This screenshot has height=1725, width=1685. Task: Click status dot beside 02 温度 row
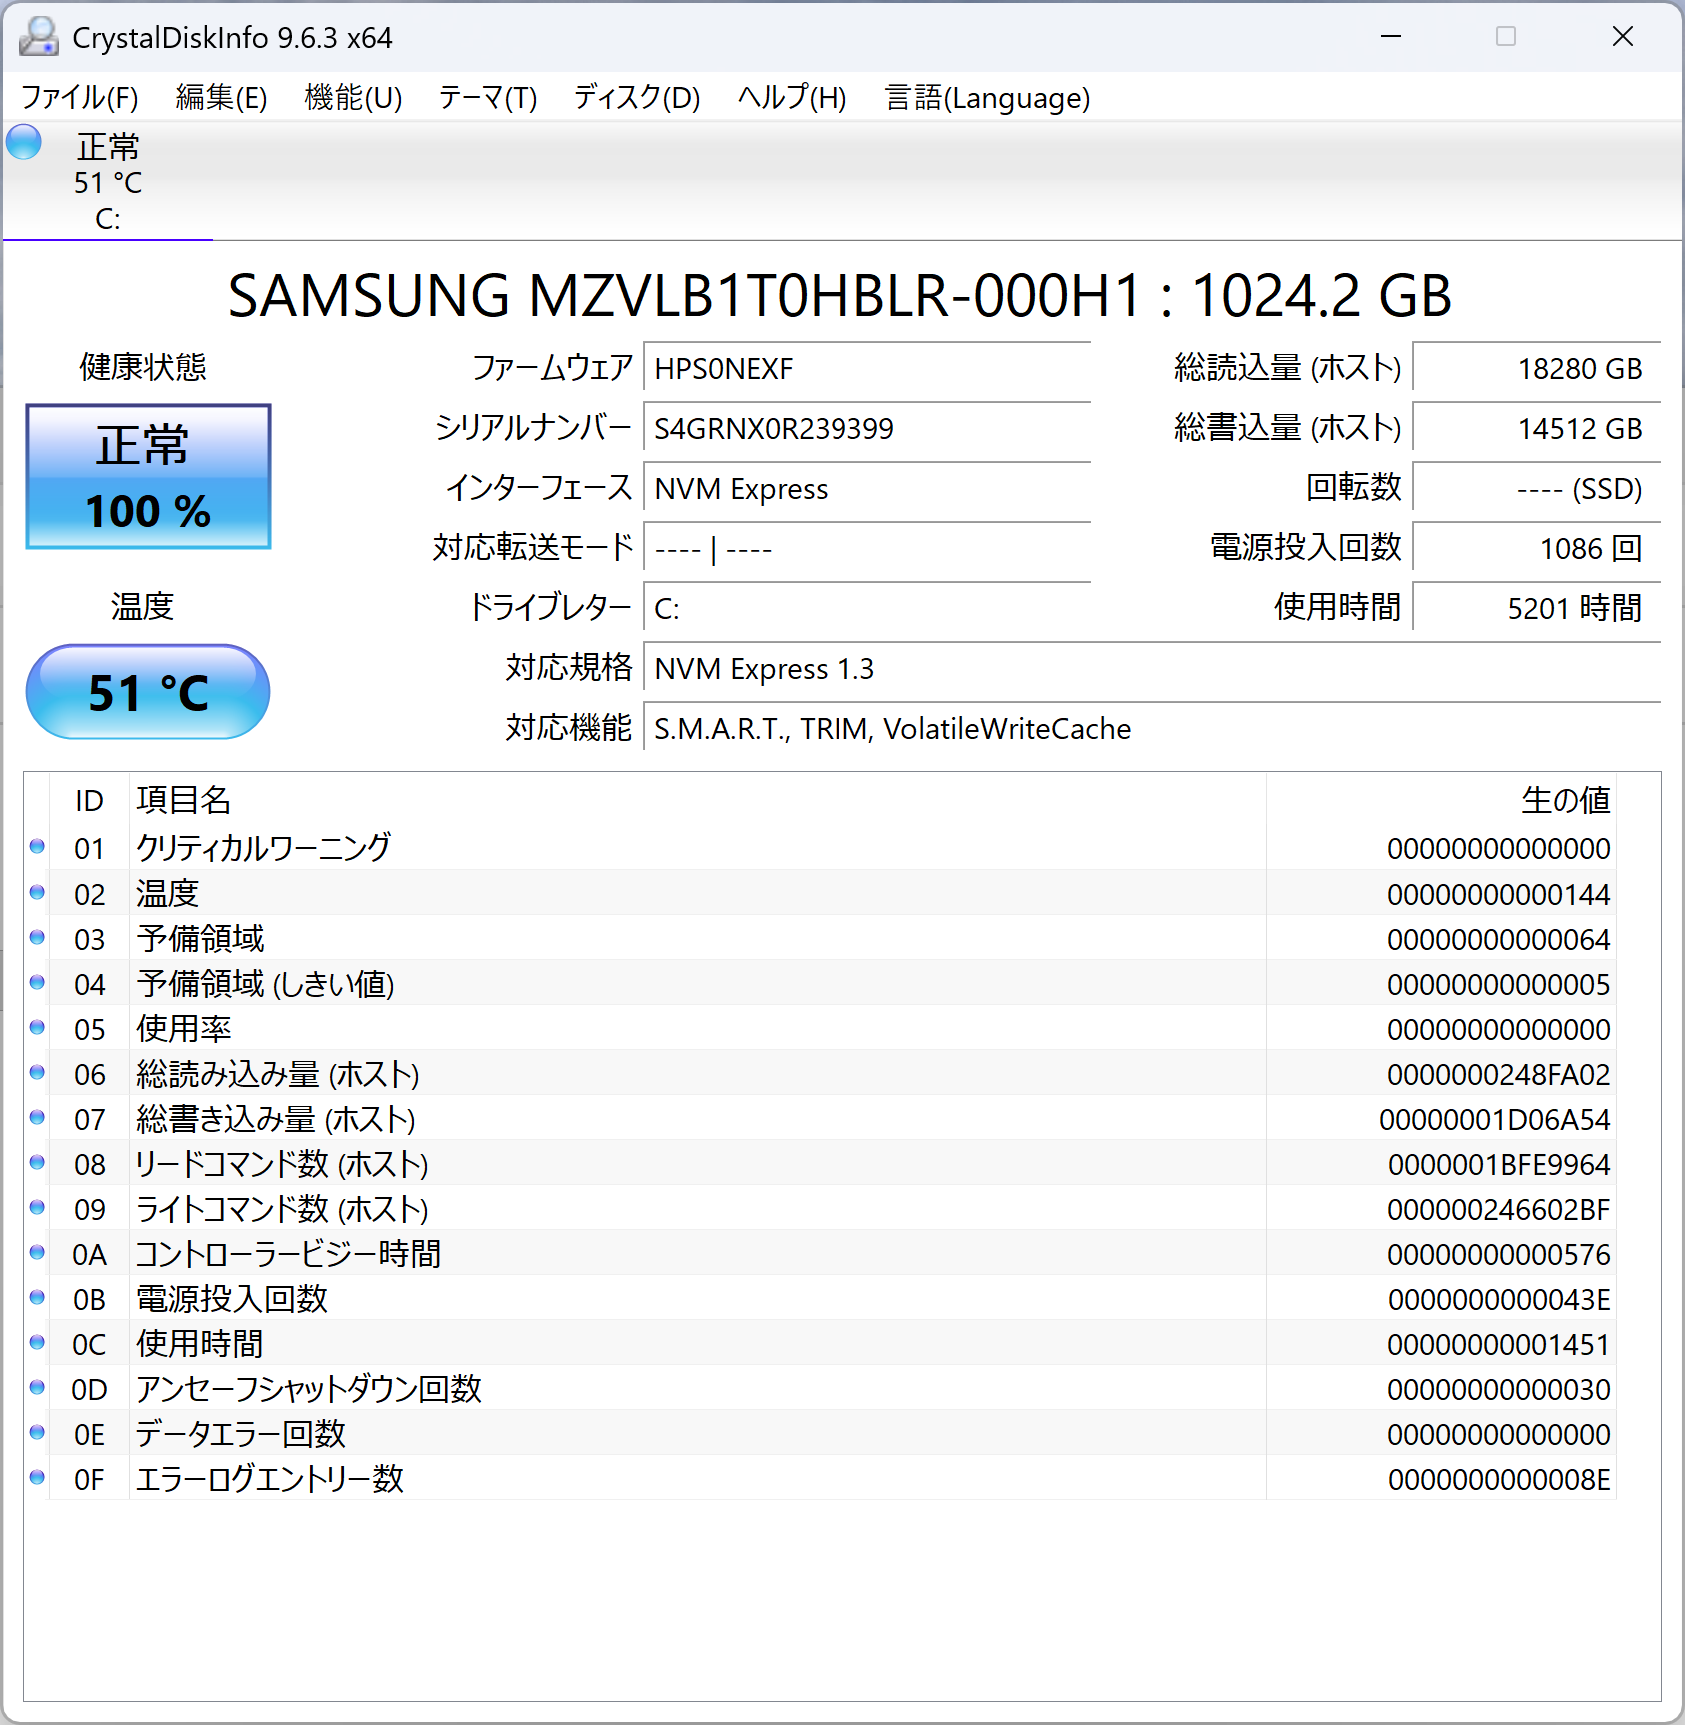pyautogui.click(x=37, y=892)
